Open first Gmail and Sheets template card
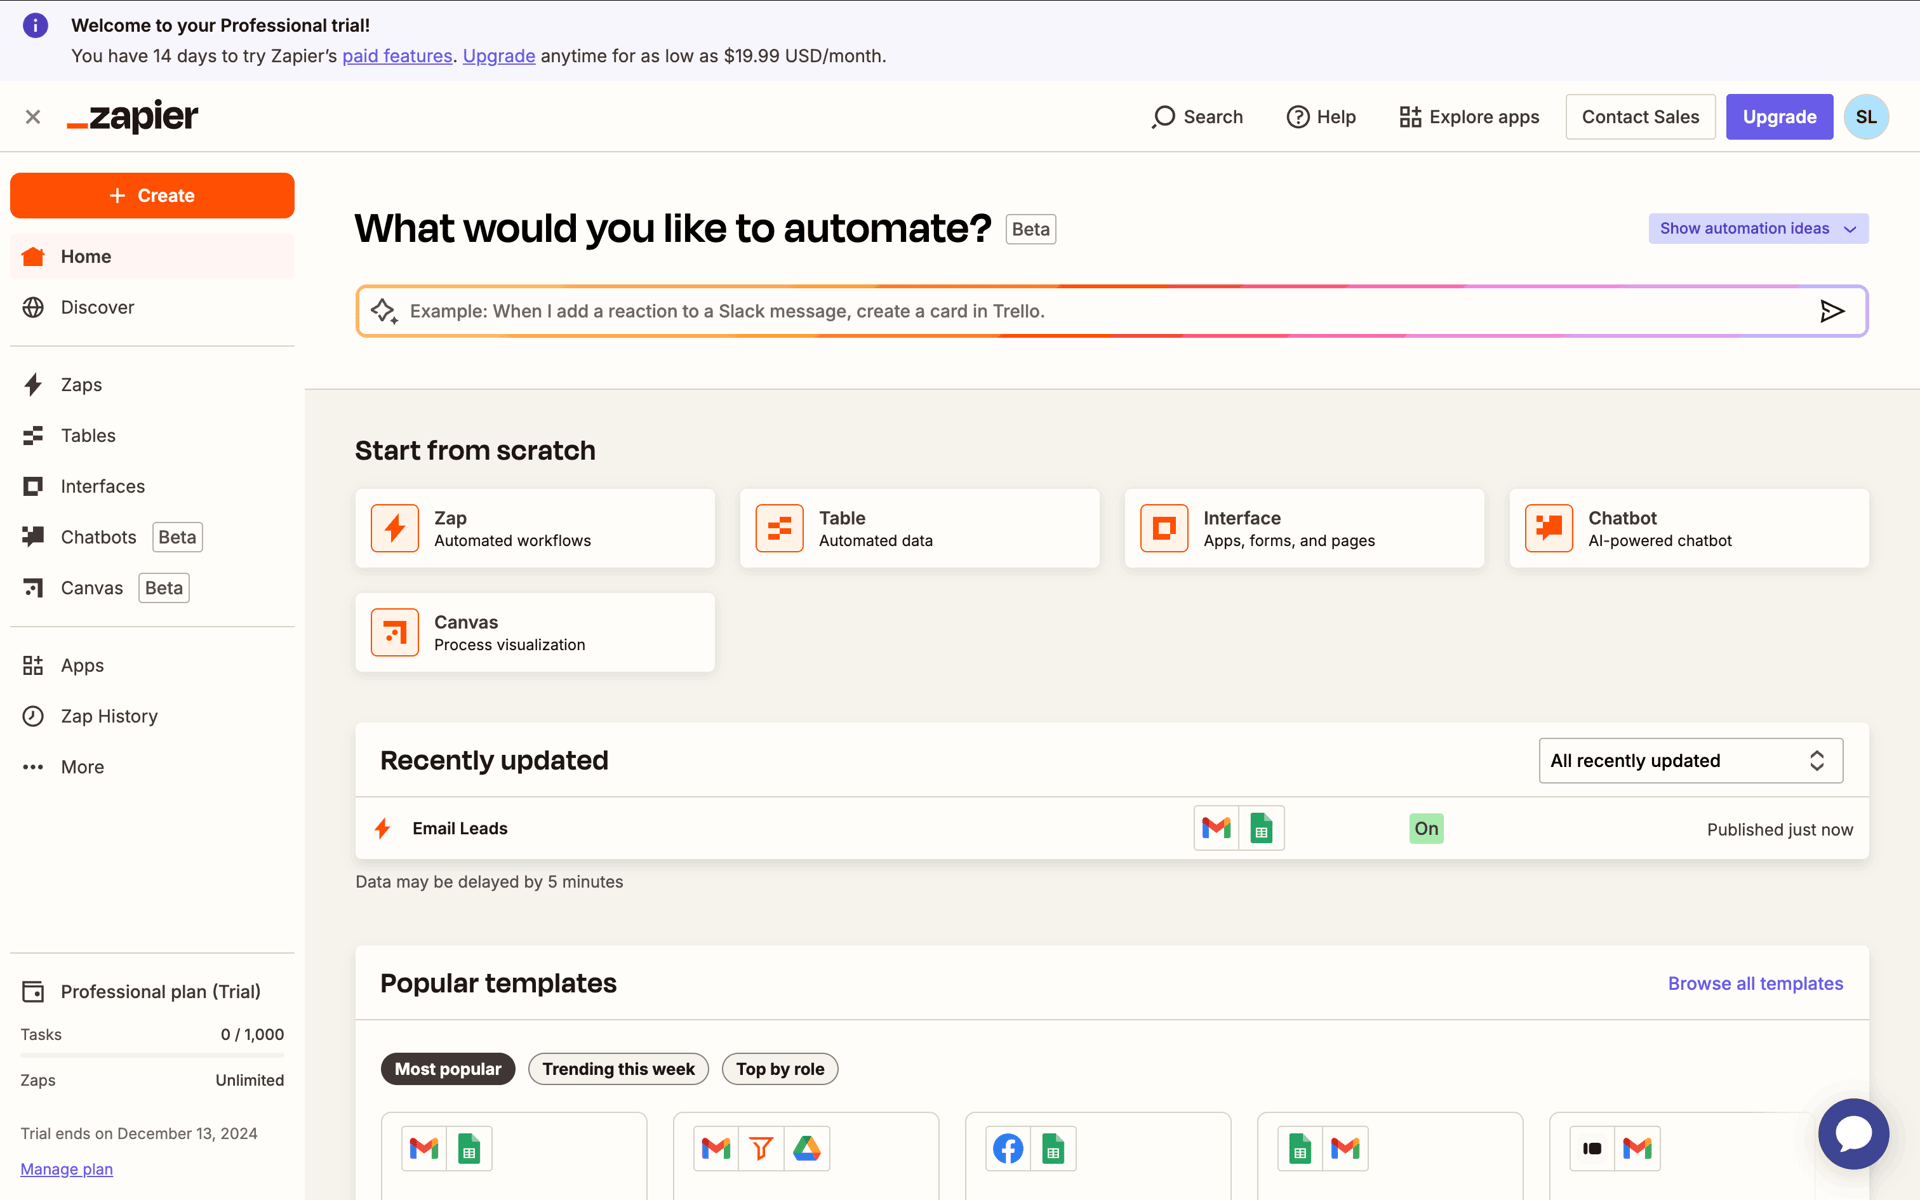1920x1200 pixels. click(514, 1155)
